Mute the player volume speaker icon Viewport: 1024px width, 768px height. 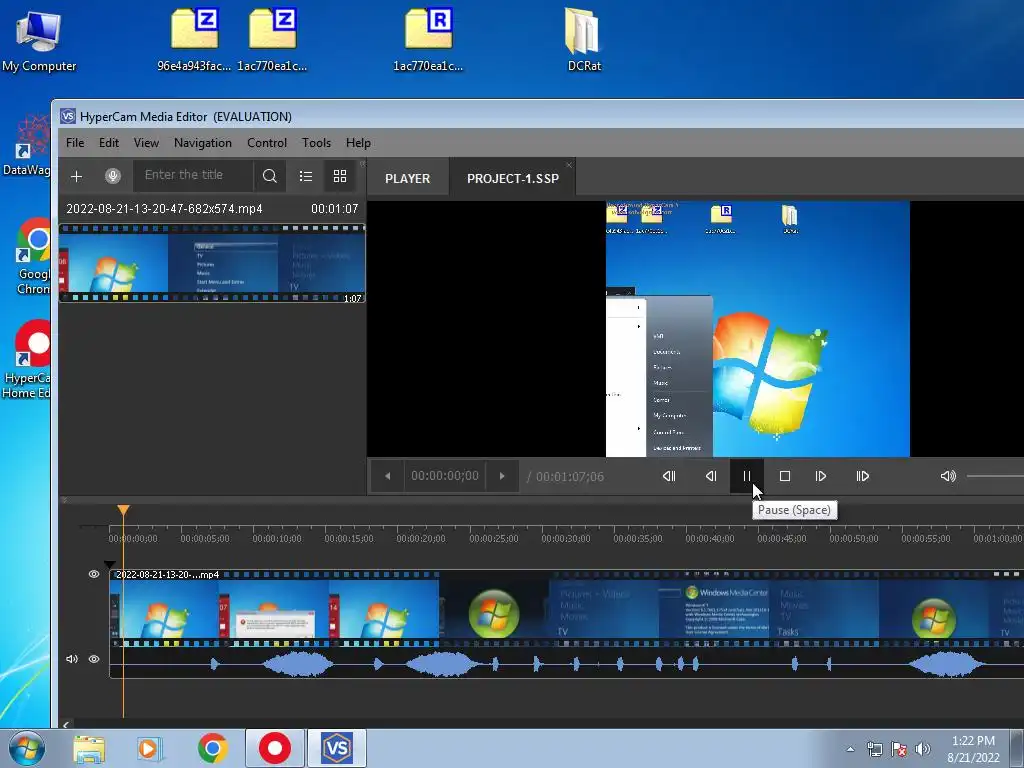(x=948, y=476)
